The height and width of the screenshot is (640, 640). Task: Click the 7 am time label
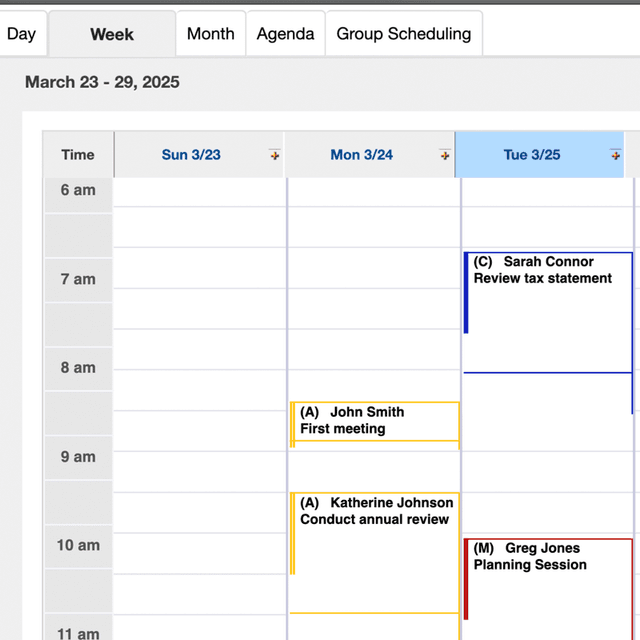coord(78,279)
